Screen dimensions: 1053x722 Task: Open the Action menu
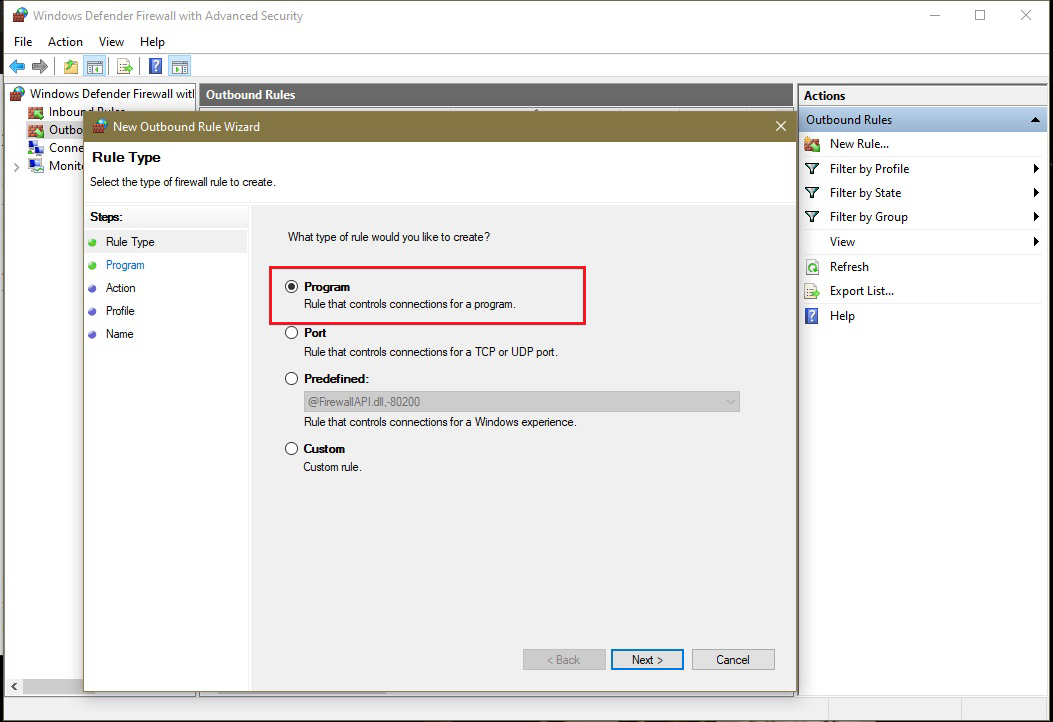click(x=65, y=42)
